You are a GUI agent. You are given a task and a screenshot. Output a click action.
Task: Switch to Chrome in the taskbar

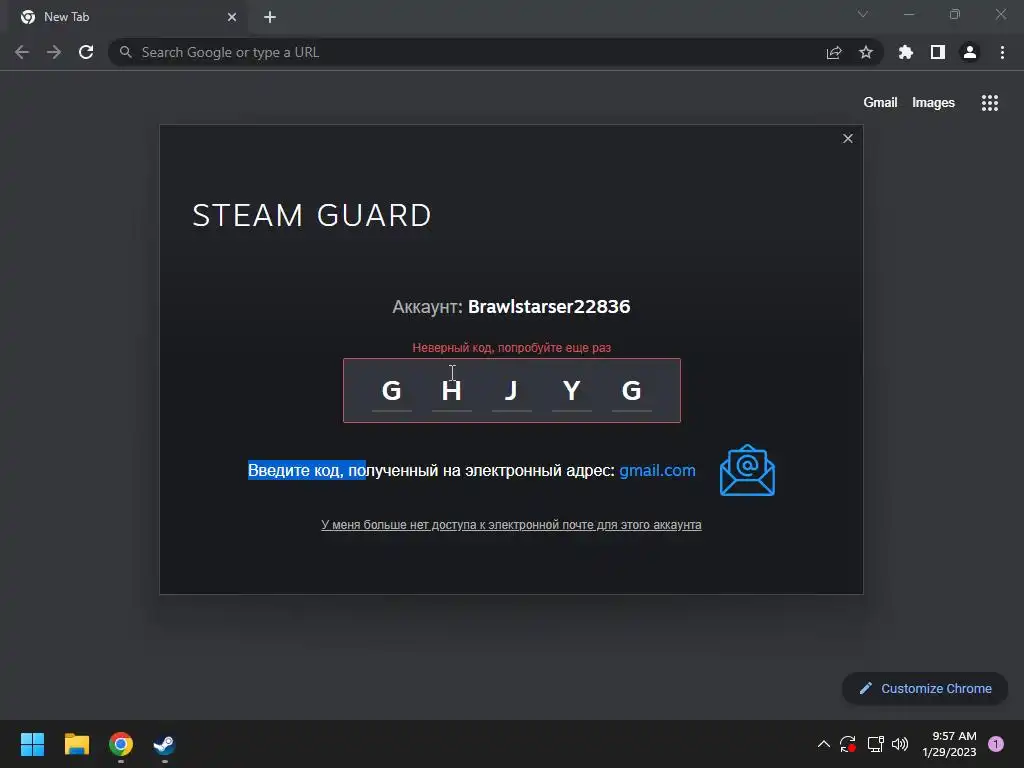pyautogui.click(x=121, y=744)
